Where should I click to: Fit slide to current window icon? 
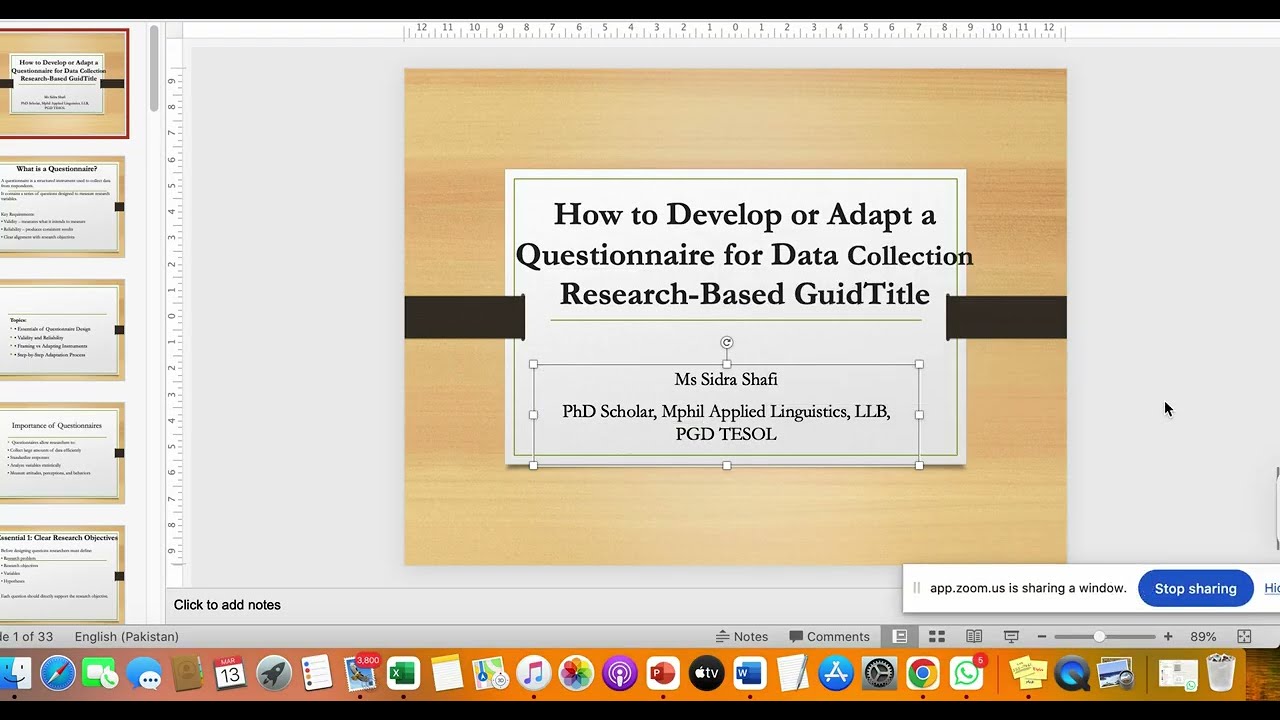(1244, 636)
